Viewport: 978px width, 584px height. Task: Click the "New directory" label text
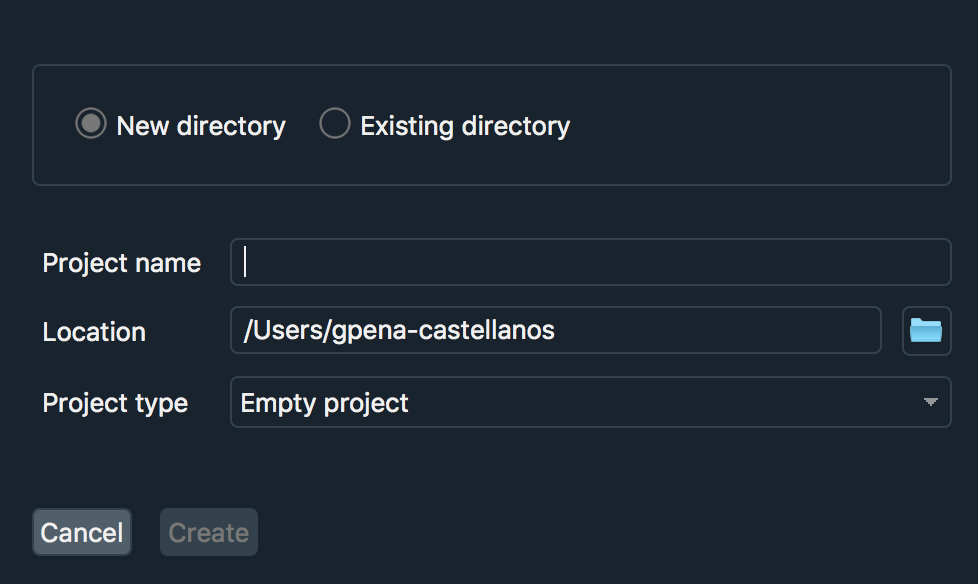201,126
